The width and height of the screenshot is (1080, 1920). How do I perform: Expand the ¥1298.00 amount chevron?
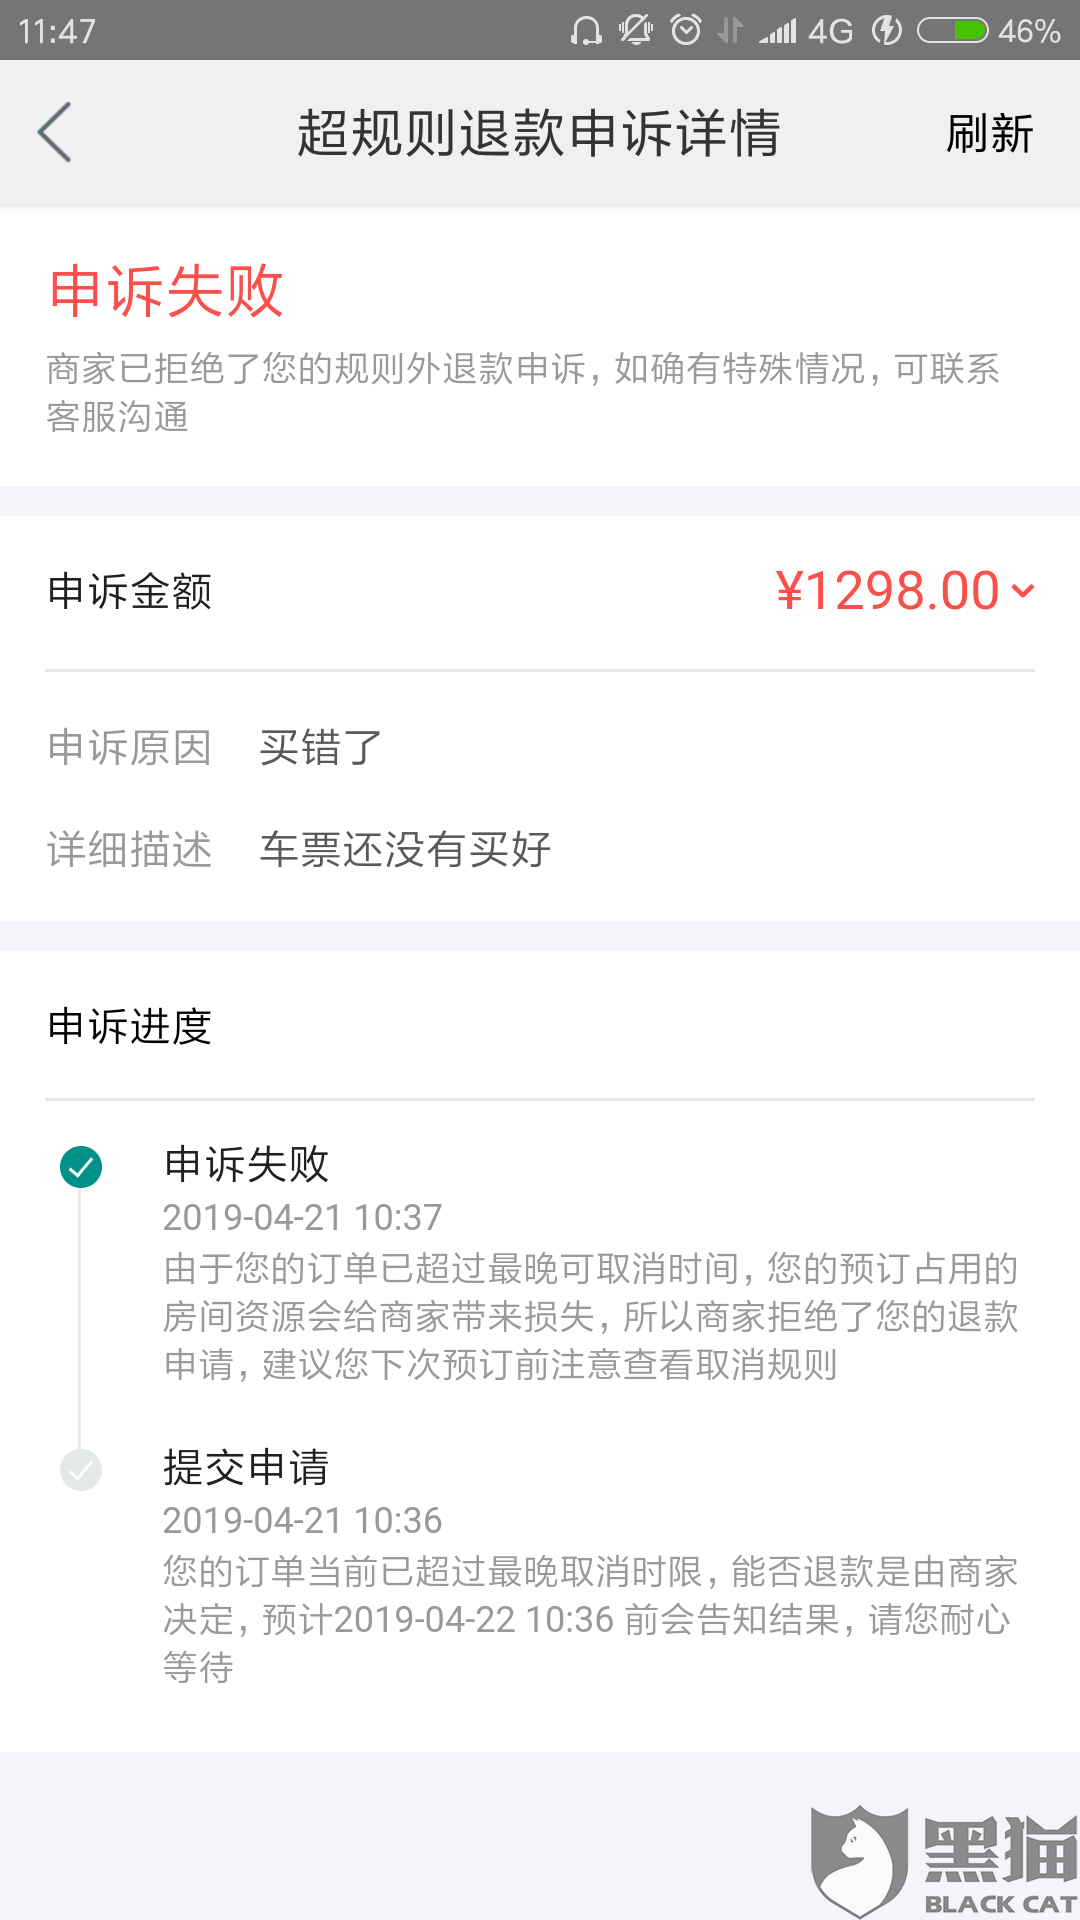[x=1022, y=591]
